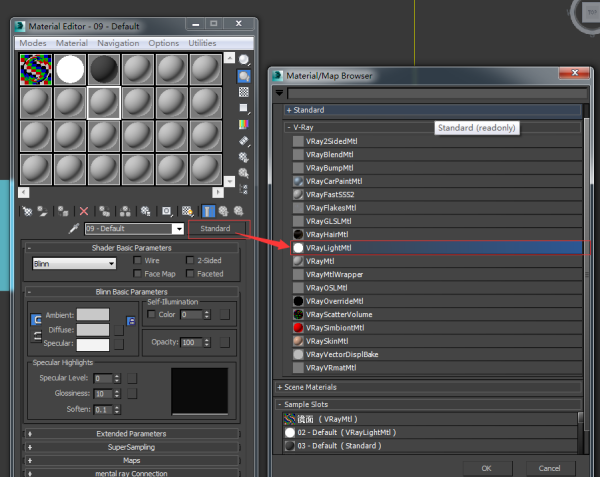Image resolution: width=600 pixels, height=477 pixels.
Task: Open the Navigation menu
Action: (118, 43)
